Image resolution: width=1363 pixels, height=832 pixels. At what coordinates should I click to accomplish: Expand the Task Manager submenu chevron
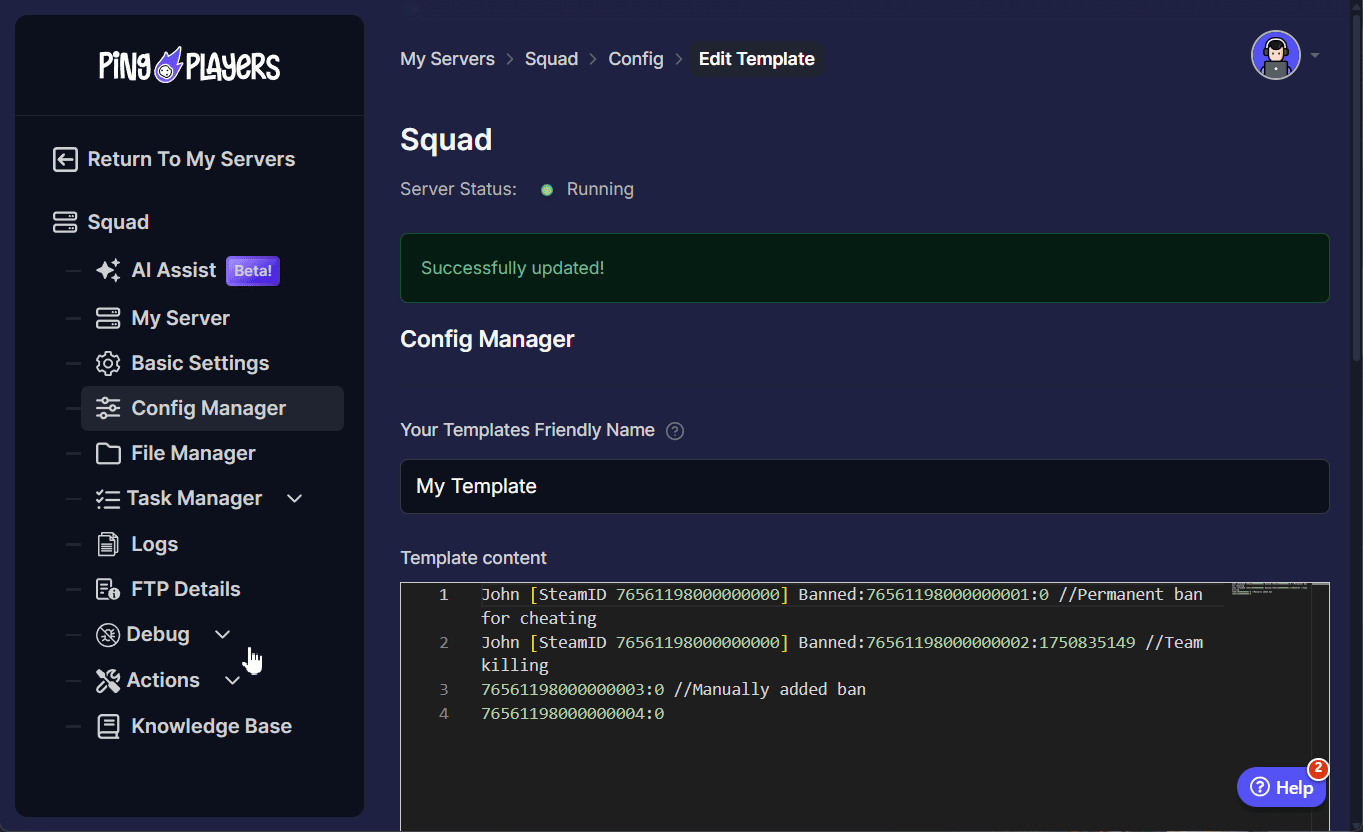295,498
